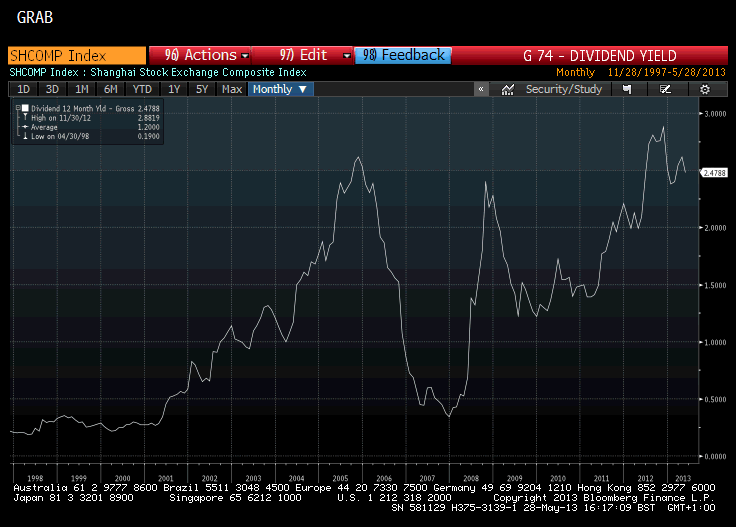The image size is (736, 527).
Task: Select the 1M time range tab
Action: coord(82,89)
